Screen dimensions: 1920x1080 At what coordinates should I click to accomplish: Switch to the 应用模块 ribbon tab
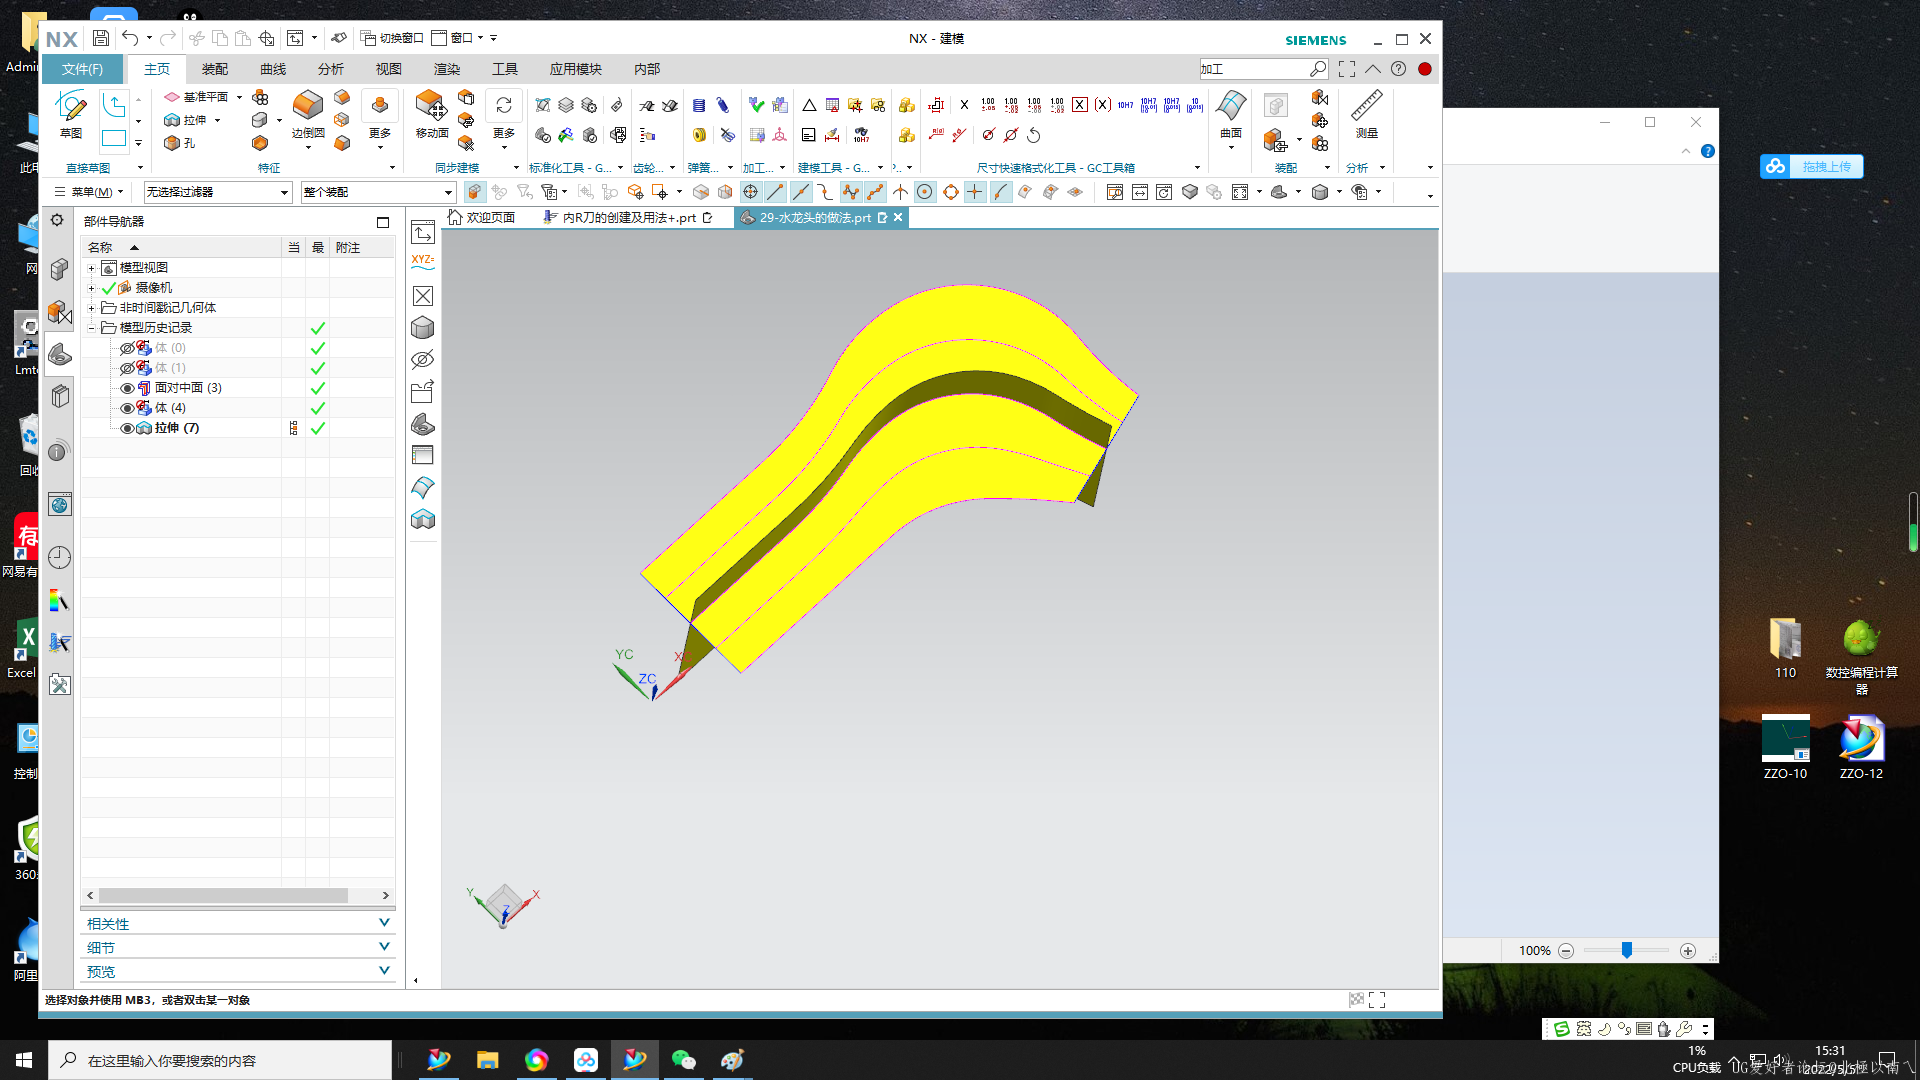click(x=576, y=69)
